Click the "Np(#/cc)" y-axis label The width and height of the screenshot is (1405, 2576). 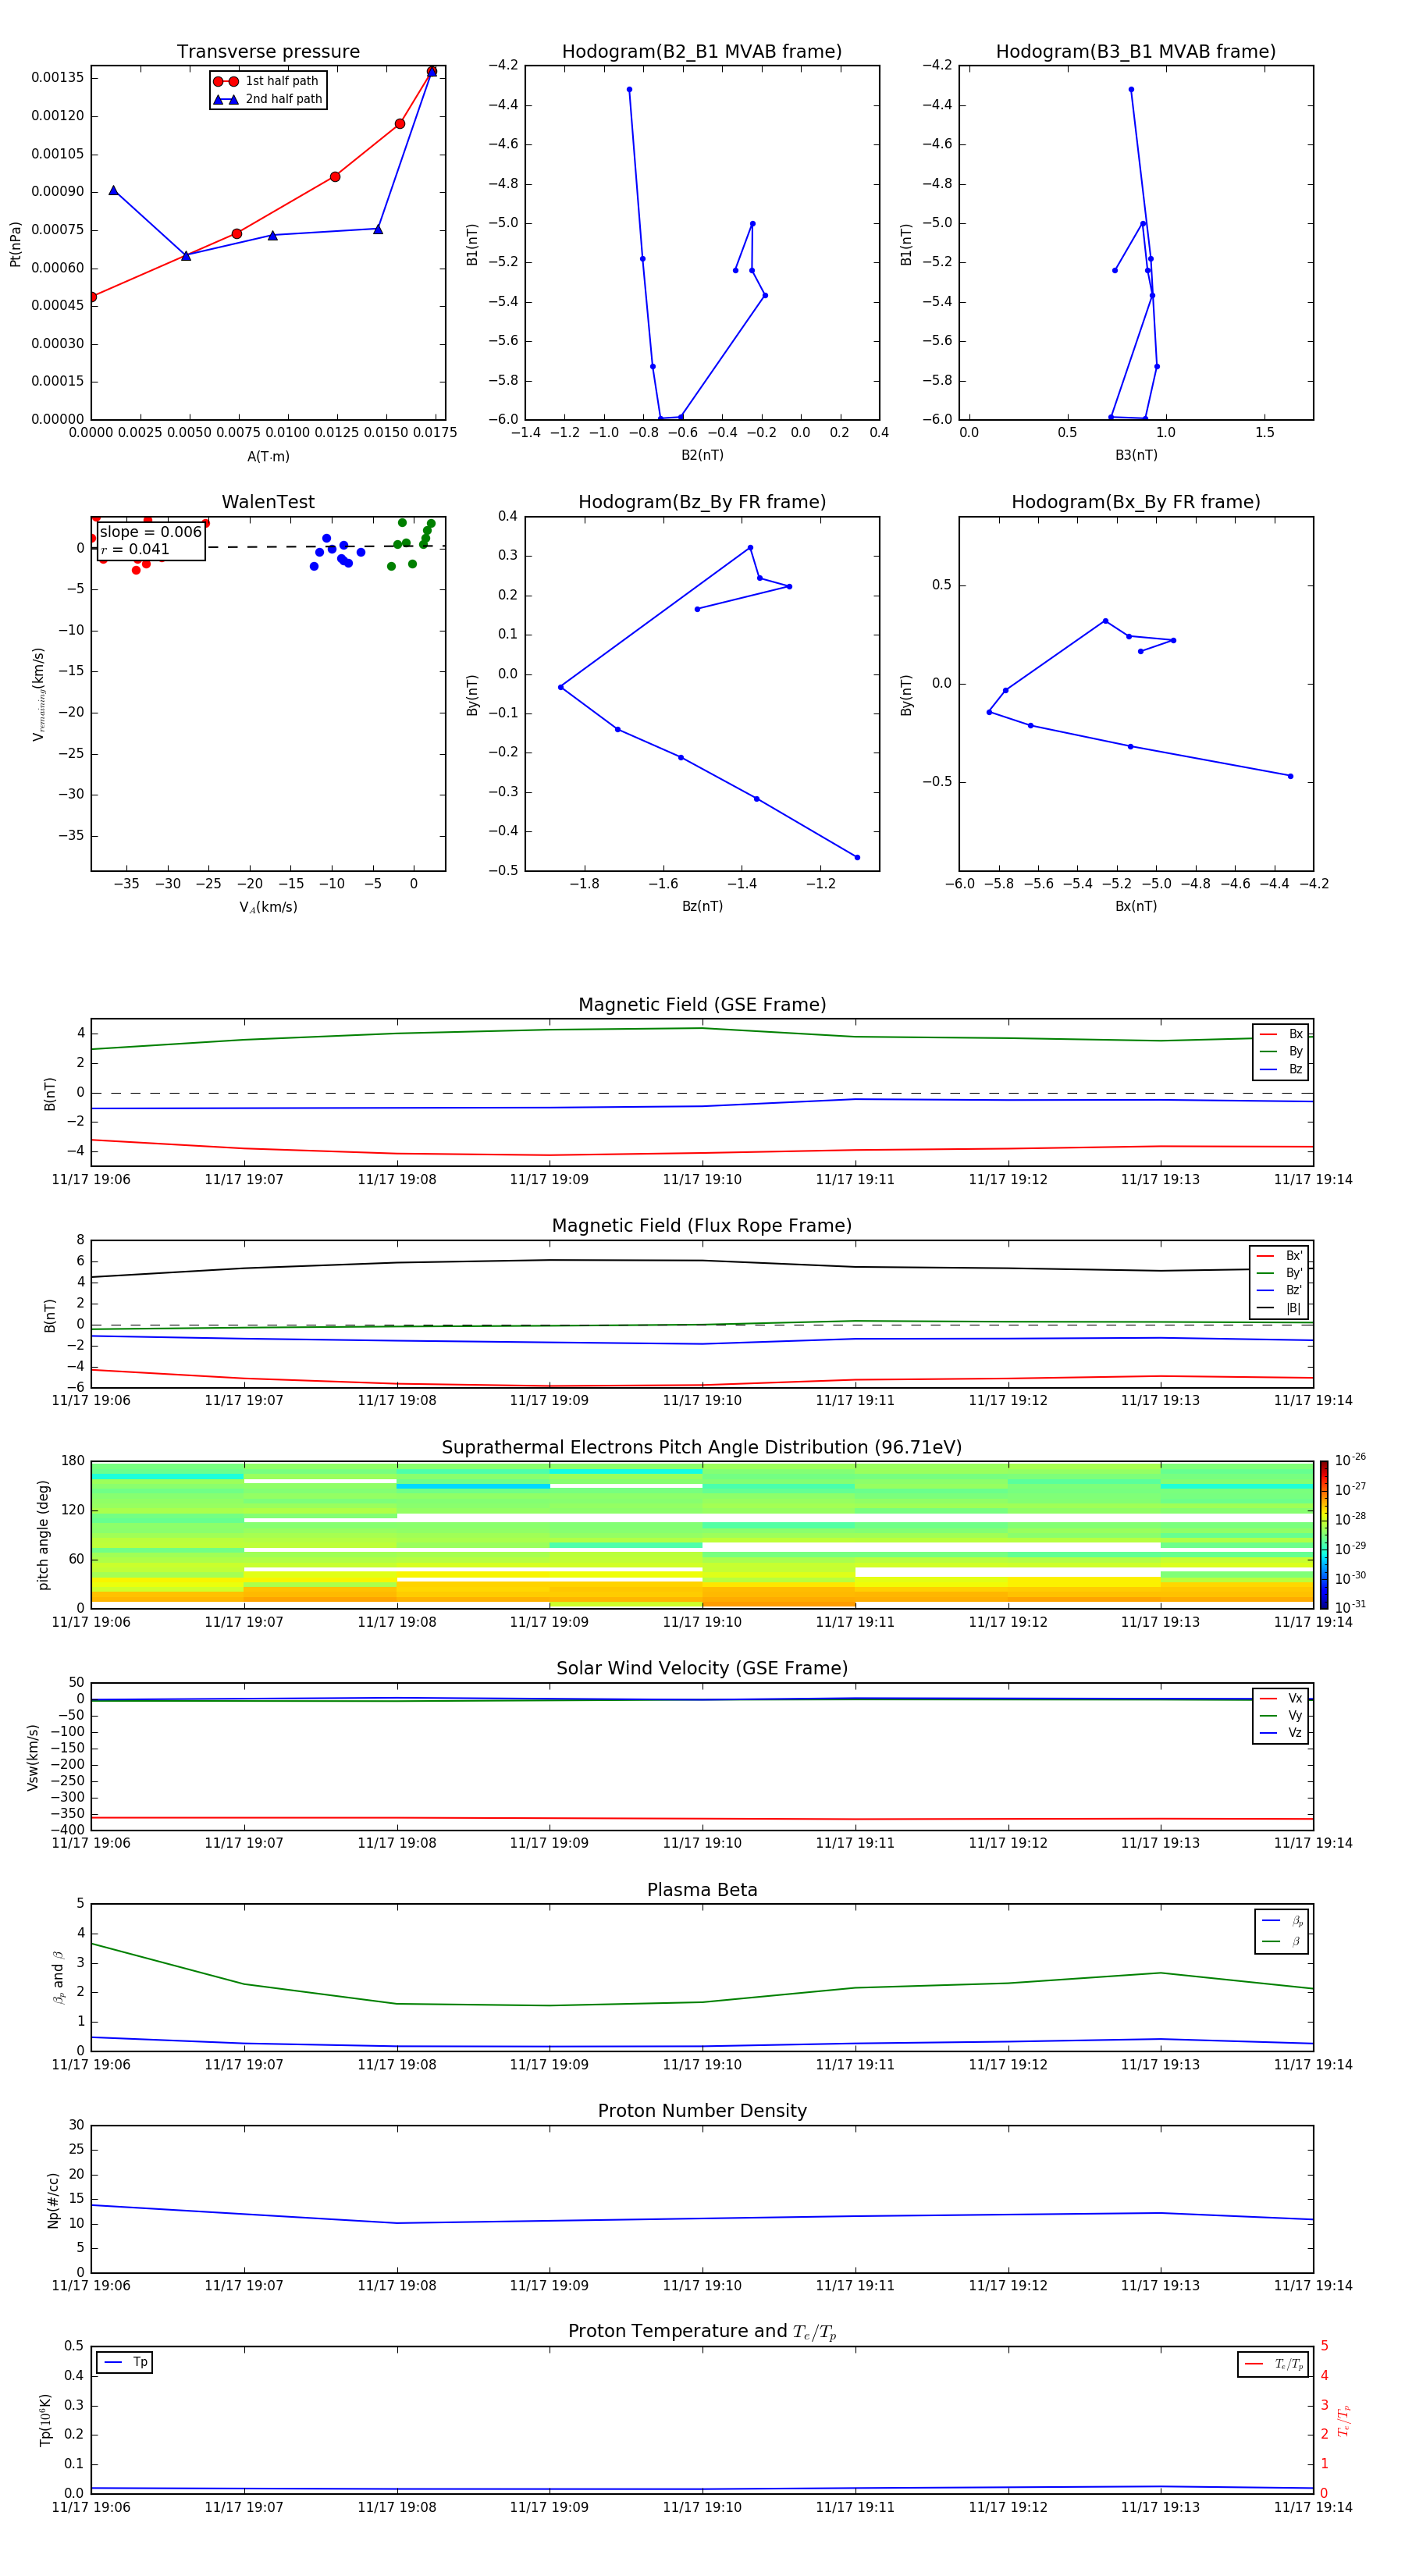pos(53,2200)
